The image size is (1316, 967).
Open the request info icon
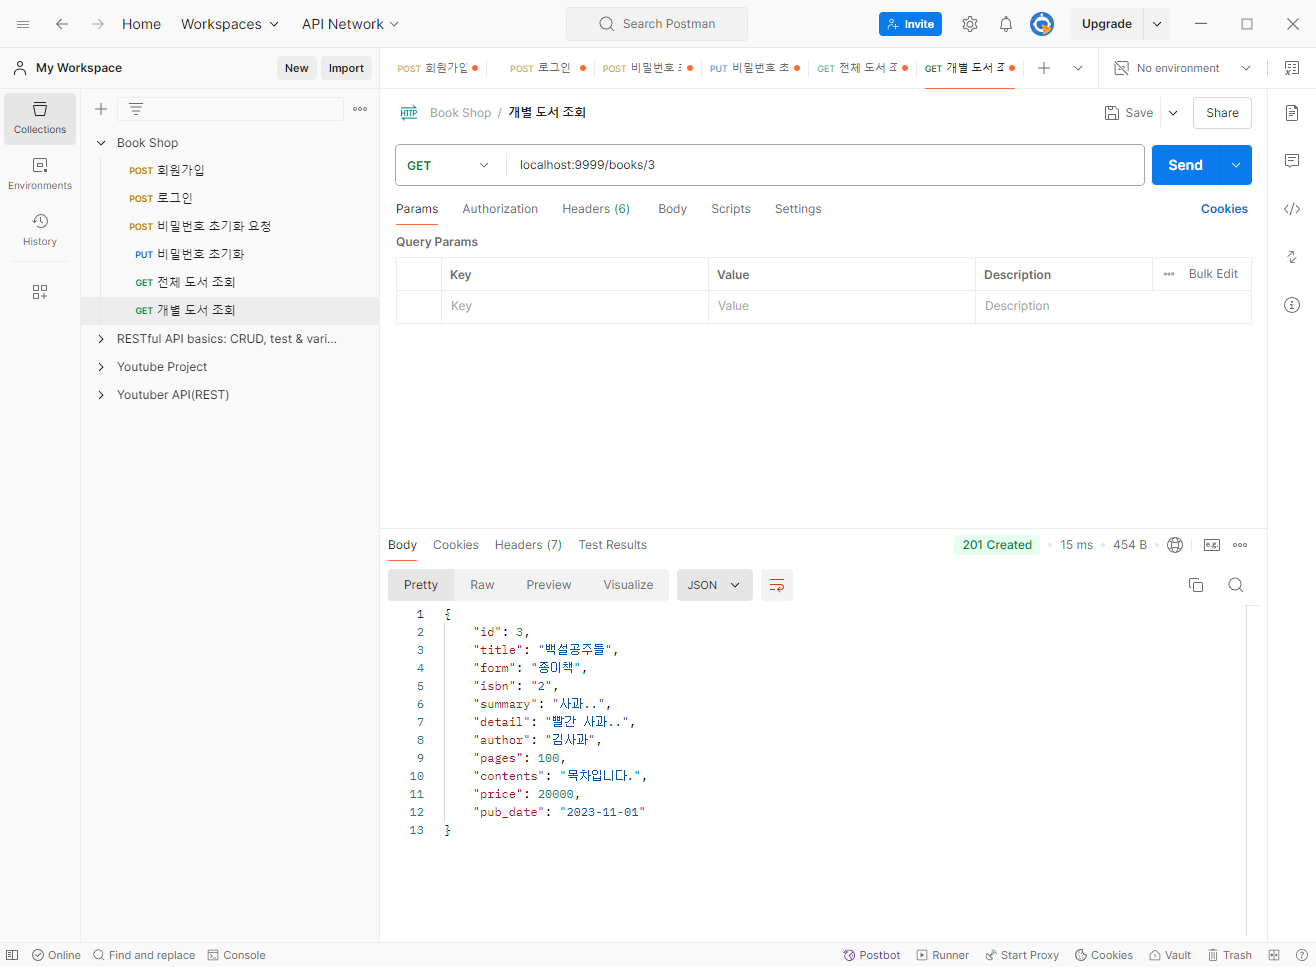1292,305
